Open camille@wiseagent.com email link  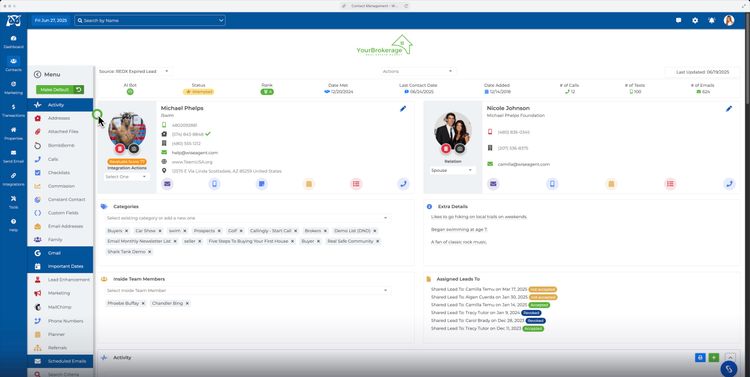coord(523,164)
